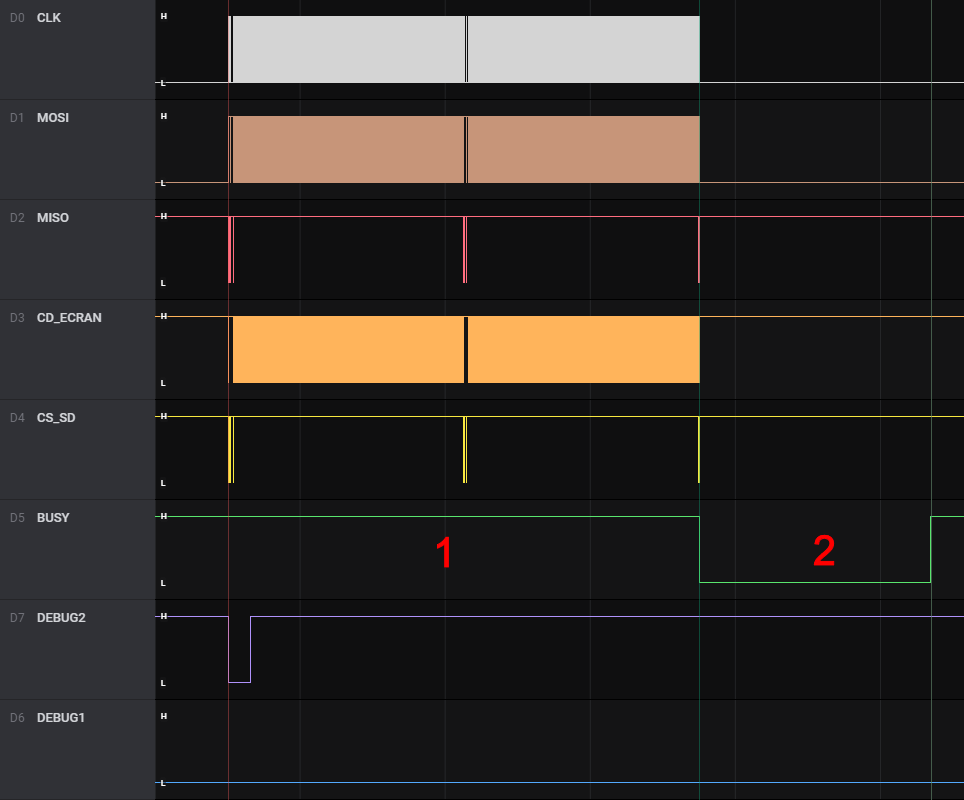Click the BUSY channel name
964x800 pixels.
click(52, 518)
